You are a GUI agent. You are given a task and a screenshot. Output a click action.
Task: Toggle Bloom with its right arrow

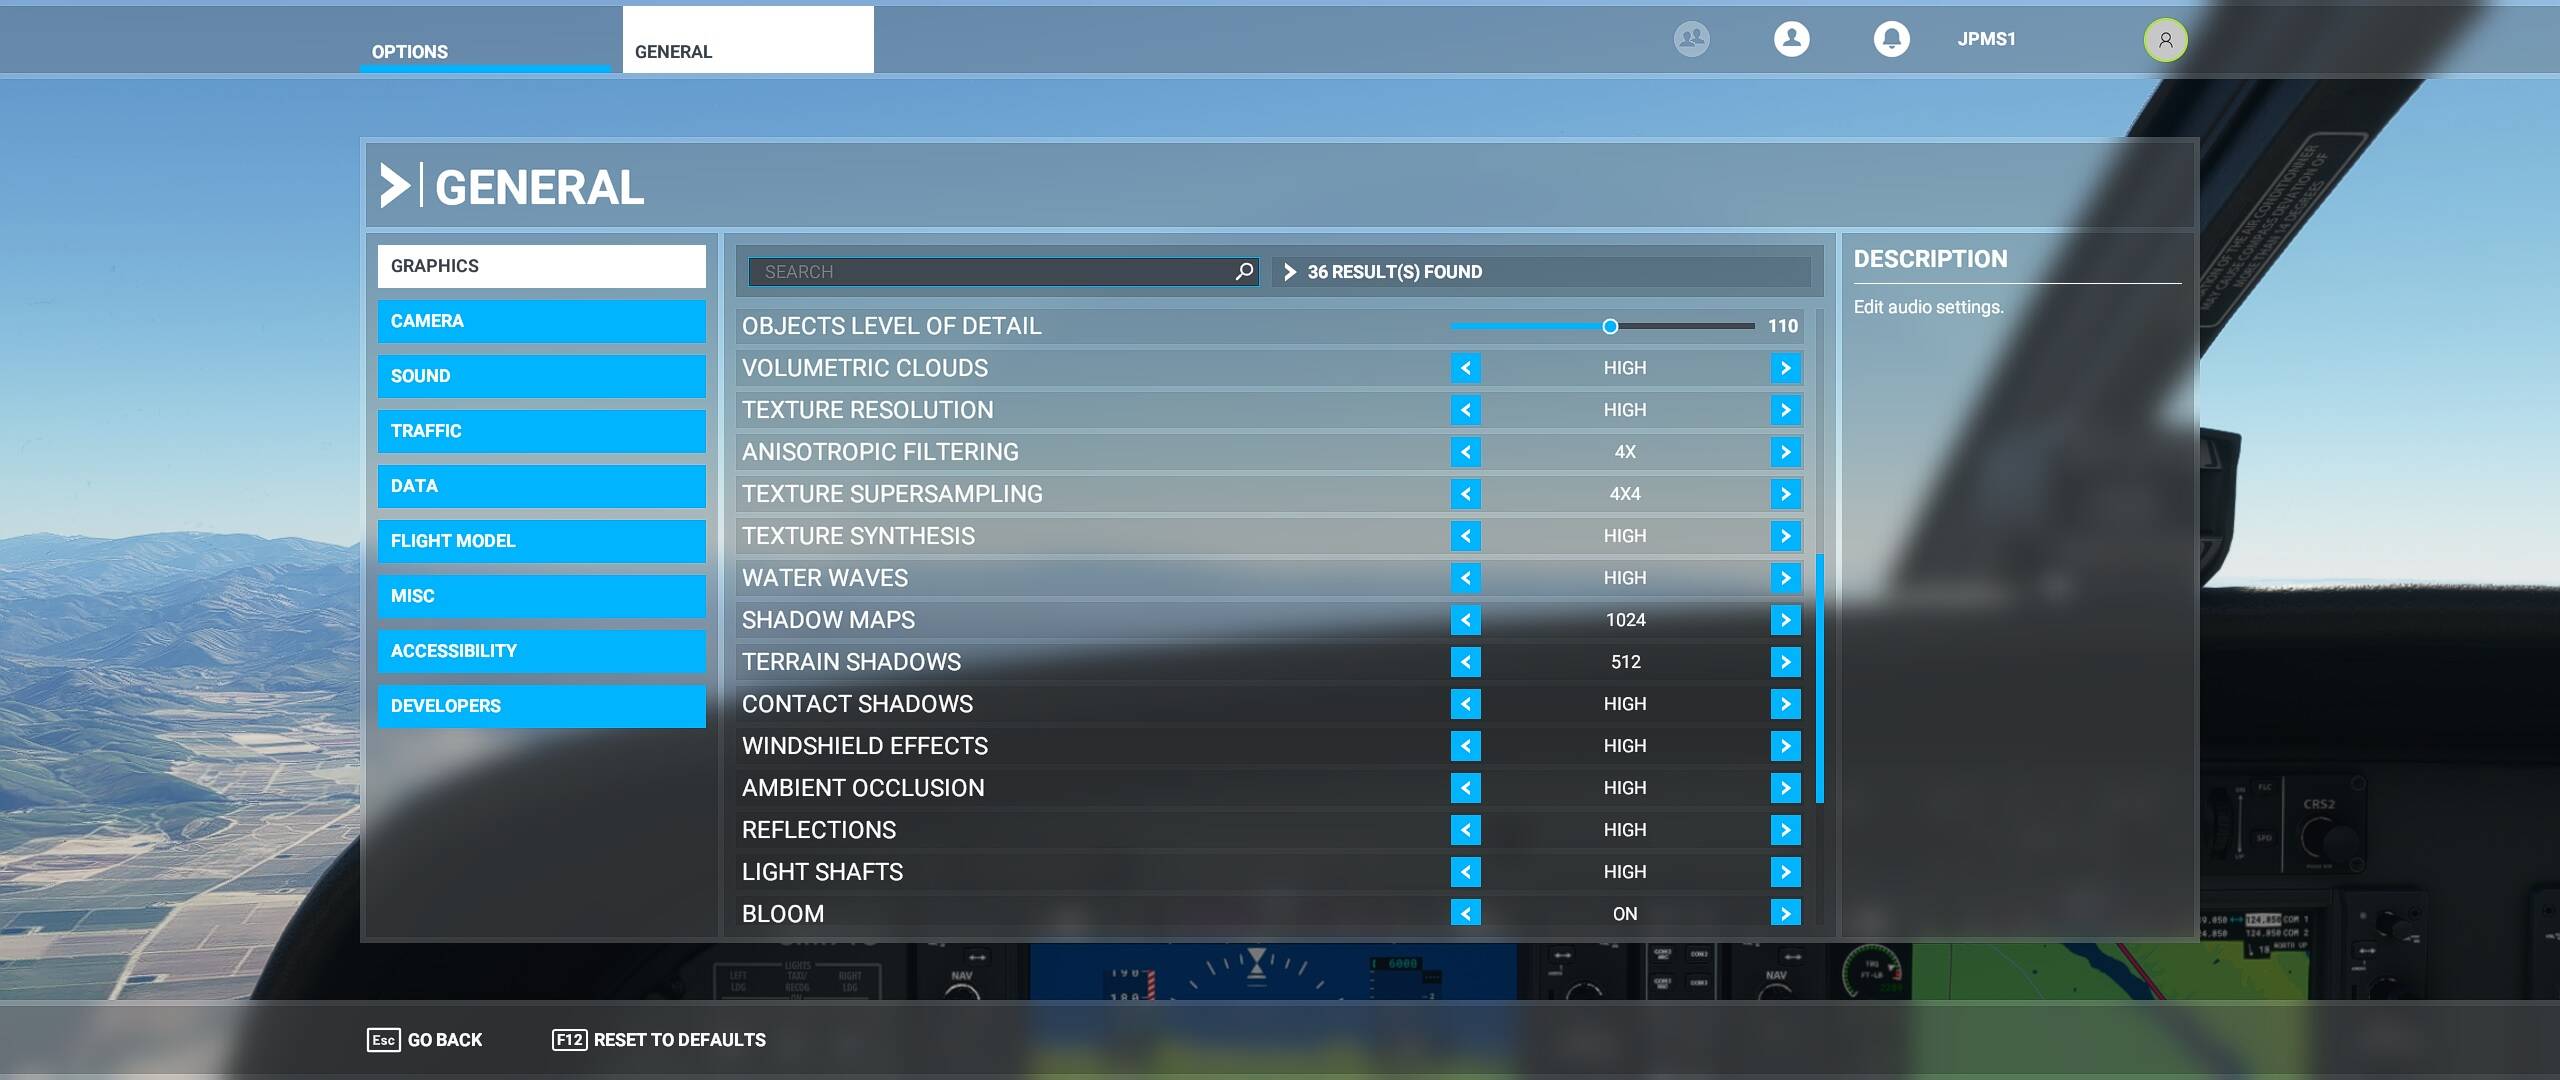(x=1785, y=912)
